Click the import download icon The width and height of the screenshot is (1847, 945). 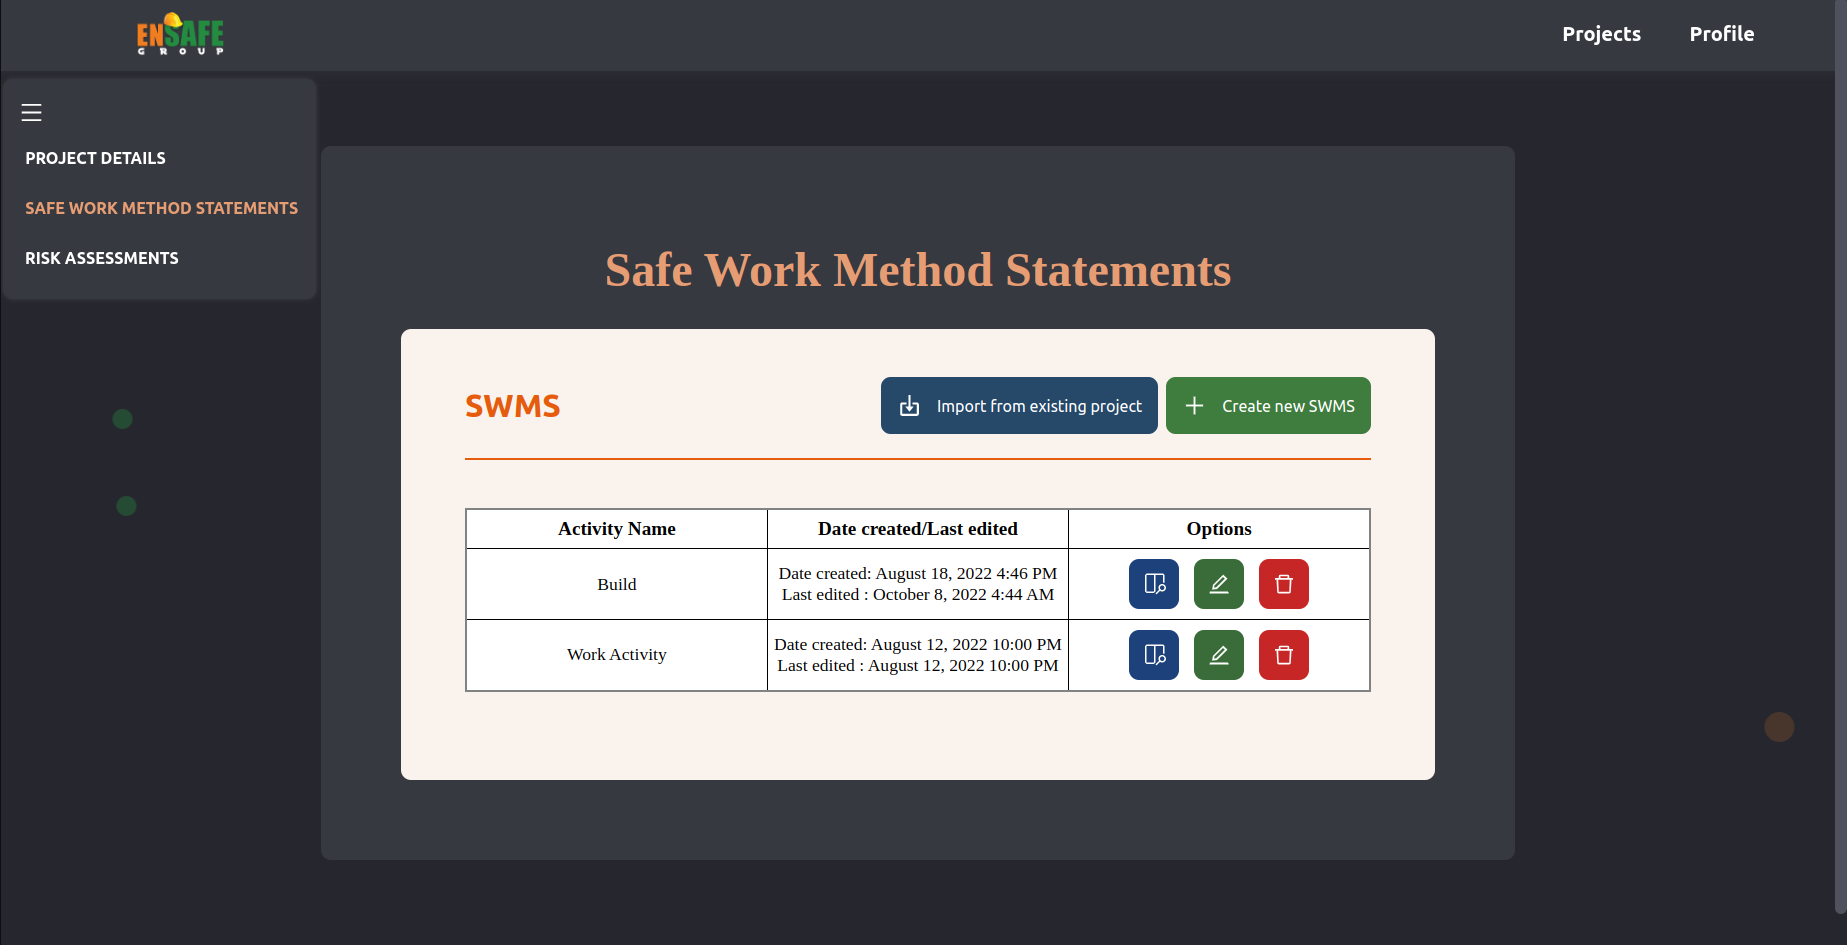909,406
